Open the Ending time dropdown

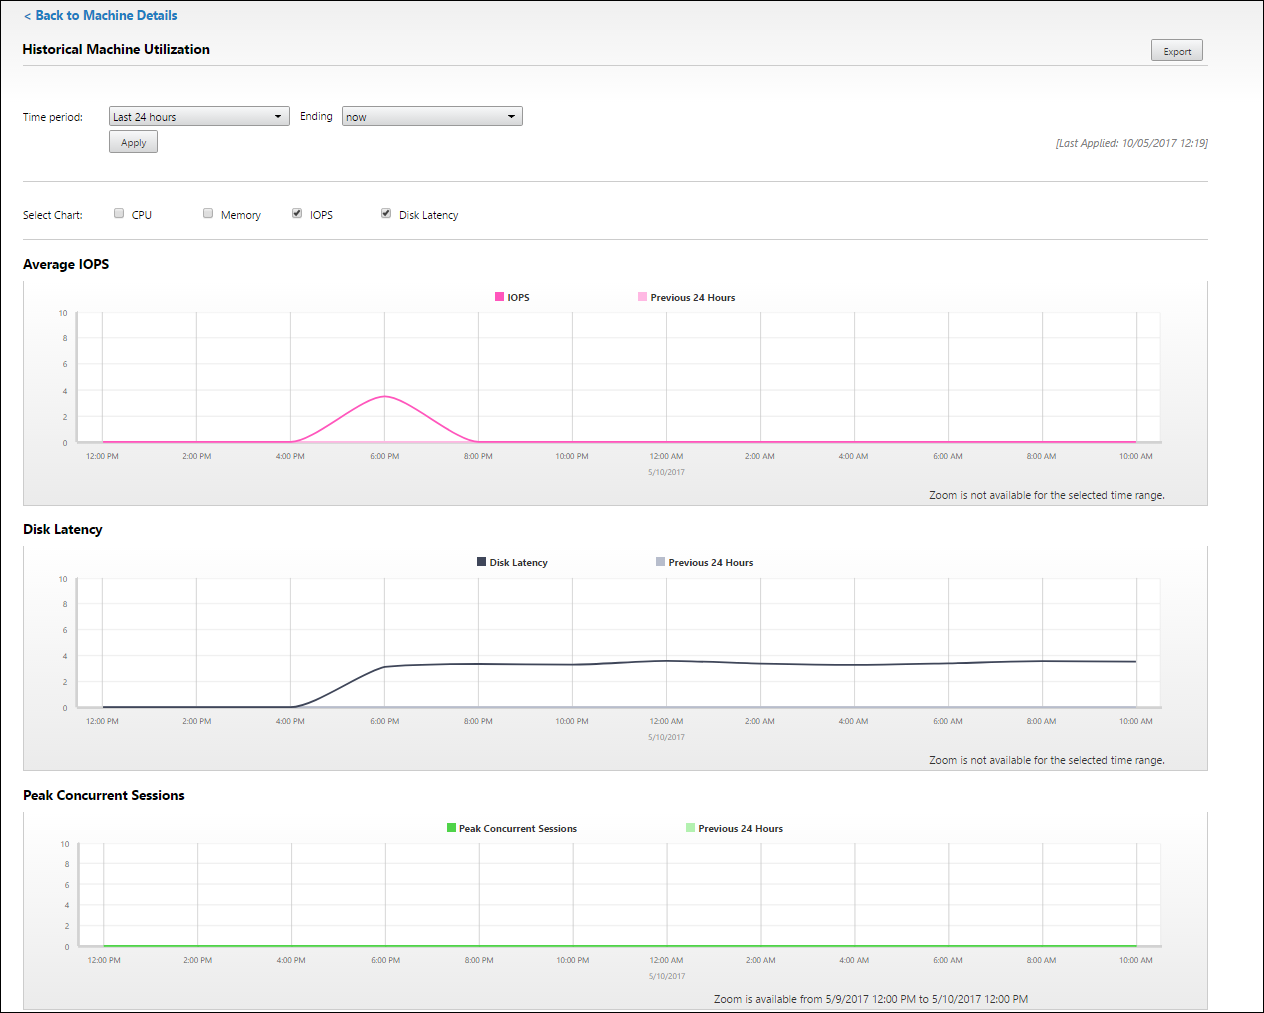coord(431,117)
